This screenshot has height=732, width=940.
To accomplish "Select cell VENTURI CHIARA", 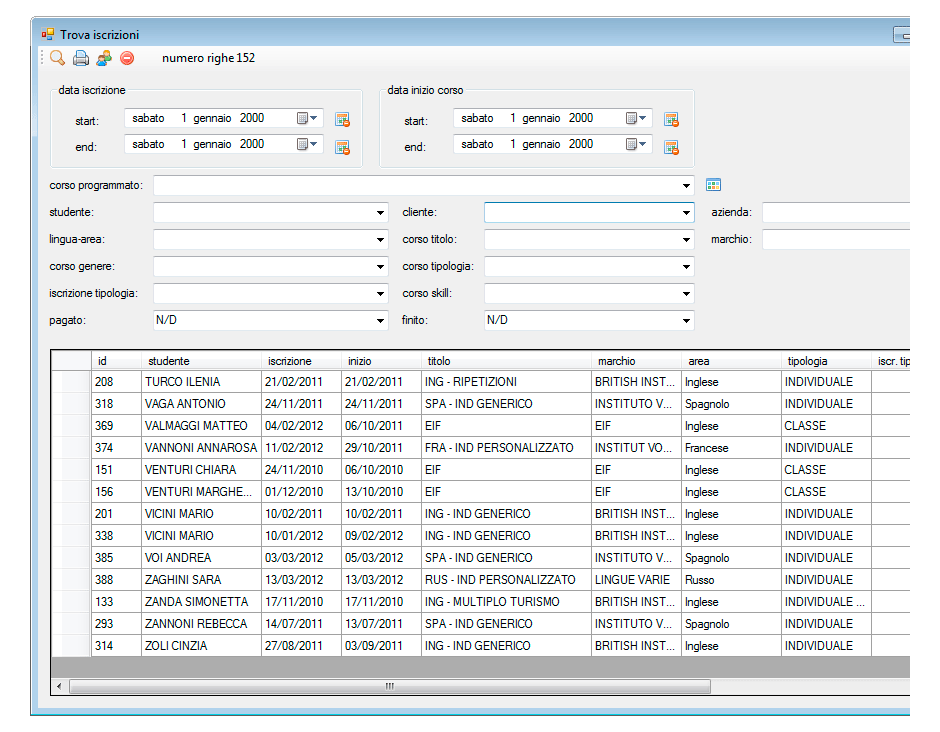I will [x=201, y=470].
